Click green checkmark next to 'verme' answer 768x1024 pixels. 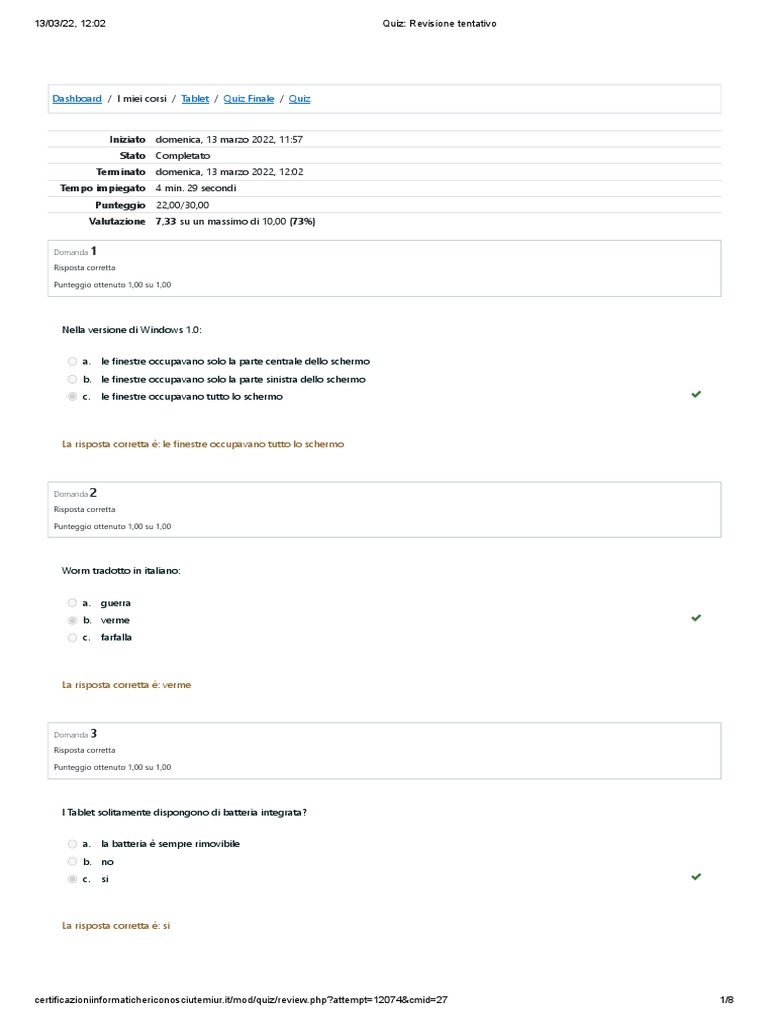click(696, 618)
